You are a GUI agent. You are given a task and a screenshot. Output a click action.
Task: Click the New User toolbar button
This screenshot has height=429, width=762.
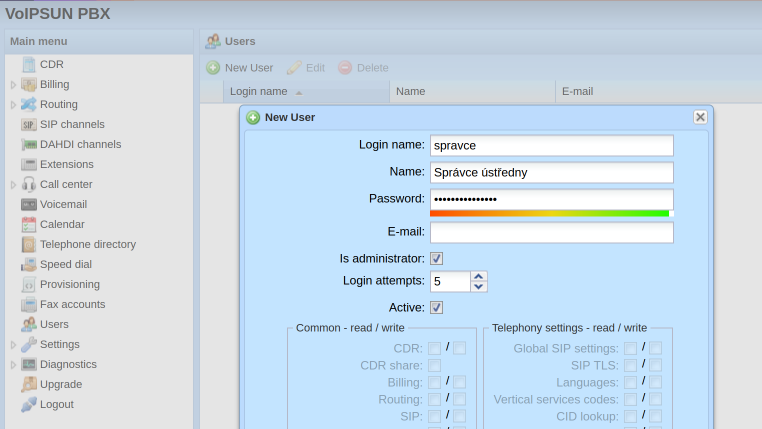tap(240, 68)
